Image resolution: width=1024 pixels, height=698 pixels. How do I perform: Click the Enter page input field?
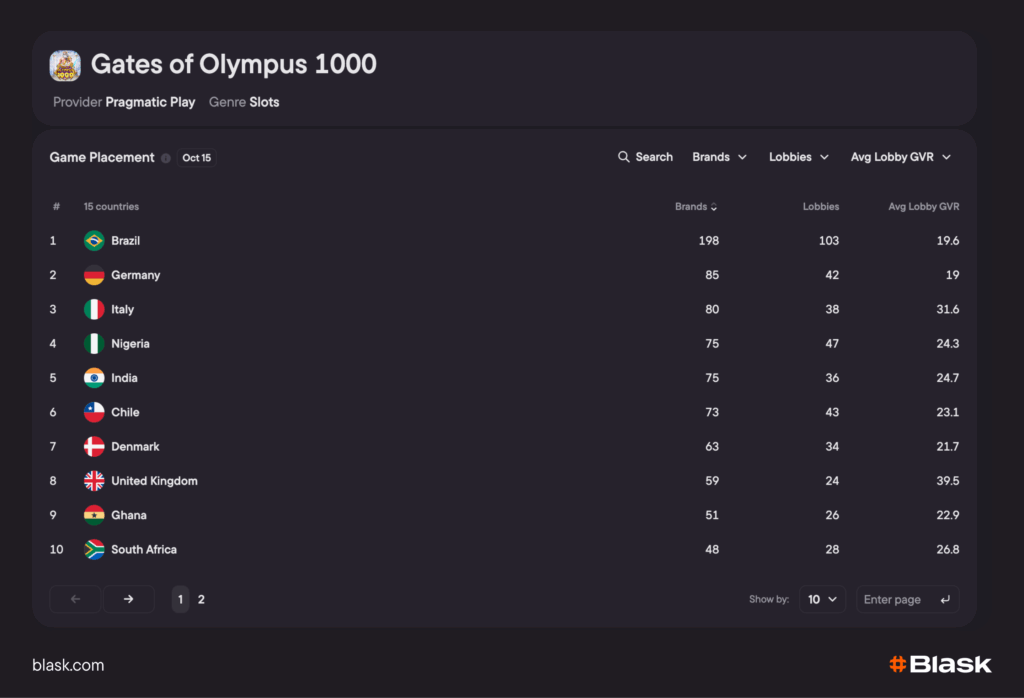(898, 599)
